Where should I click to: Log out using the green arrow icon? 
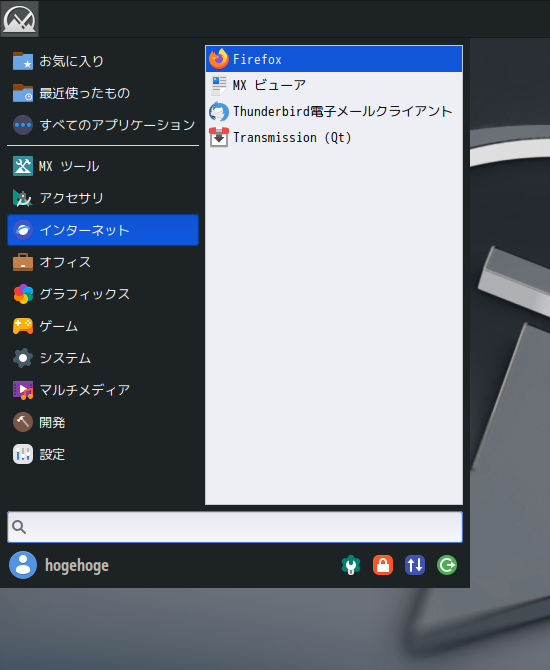447,565
